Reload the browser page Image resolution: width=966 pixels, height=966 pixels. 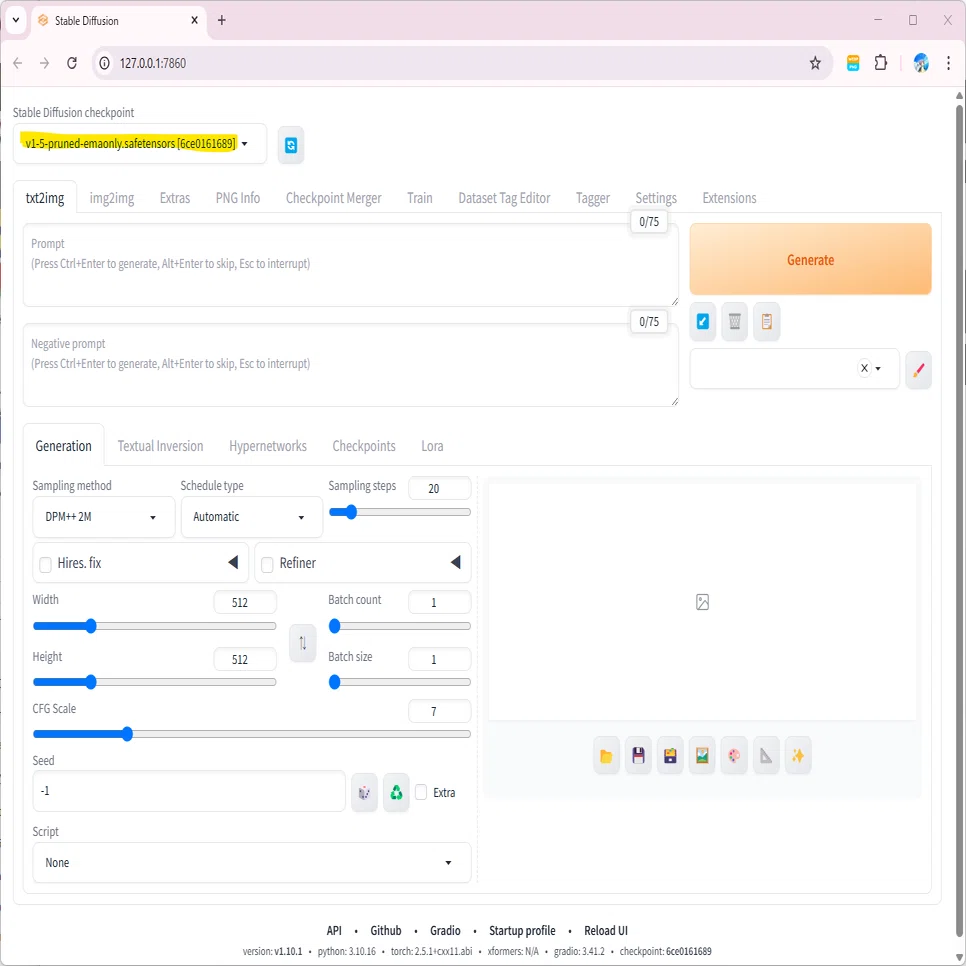tap(72, 63)
